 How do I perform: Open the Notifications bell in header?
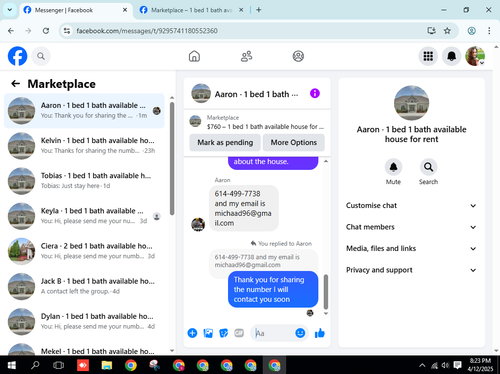click(x=451, y=56)
